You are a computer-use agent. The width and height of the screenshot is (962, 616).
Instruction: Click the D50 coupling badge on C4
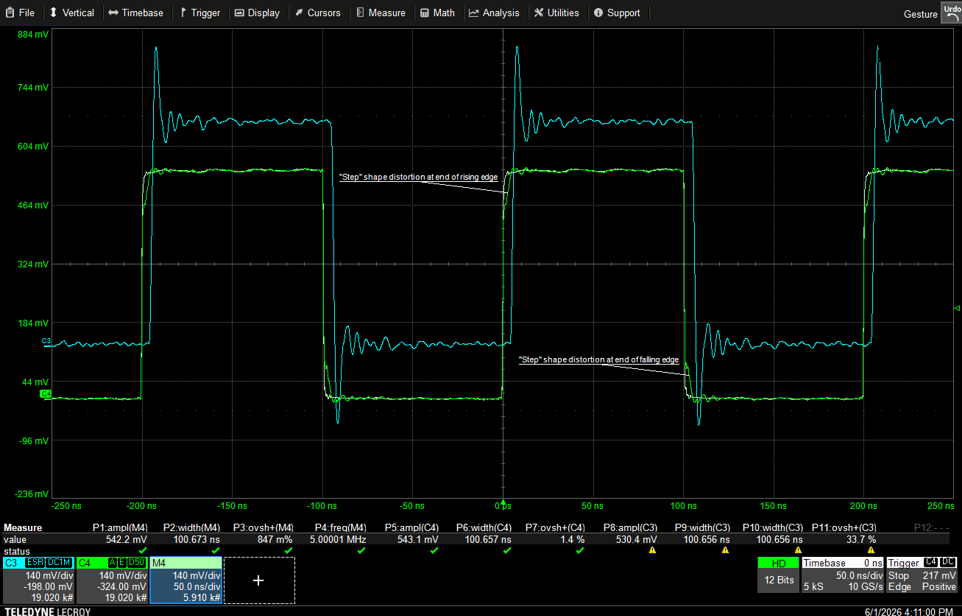[136, 563]
